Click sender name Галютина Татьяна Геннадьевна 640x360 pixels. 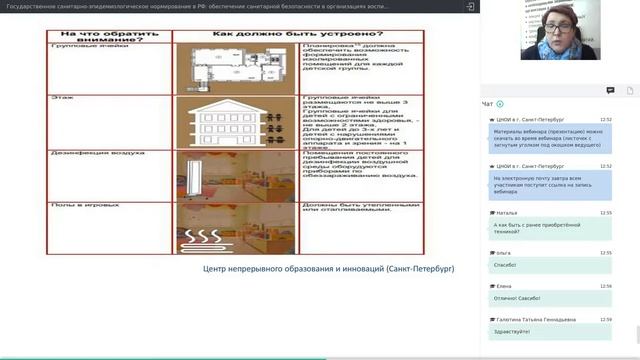click(x=536, y=320)
